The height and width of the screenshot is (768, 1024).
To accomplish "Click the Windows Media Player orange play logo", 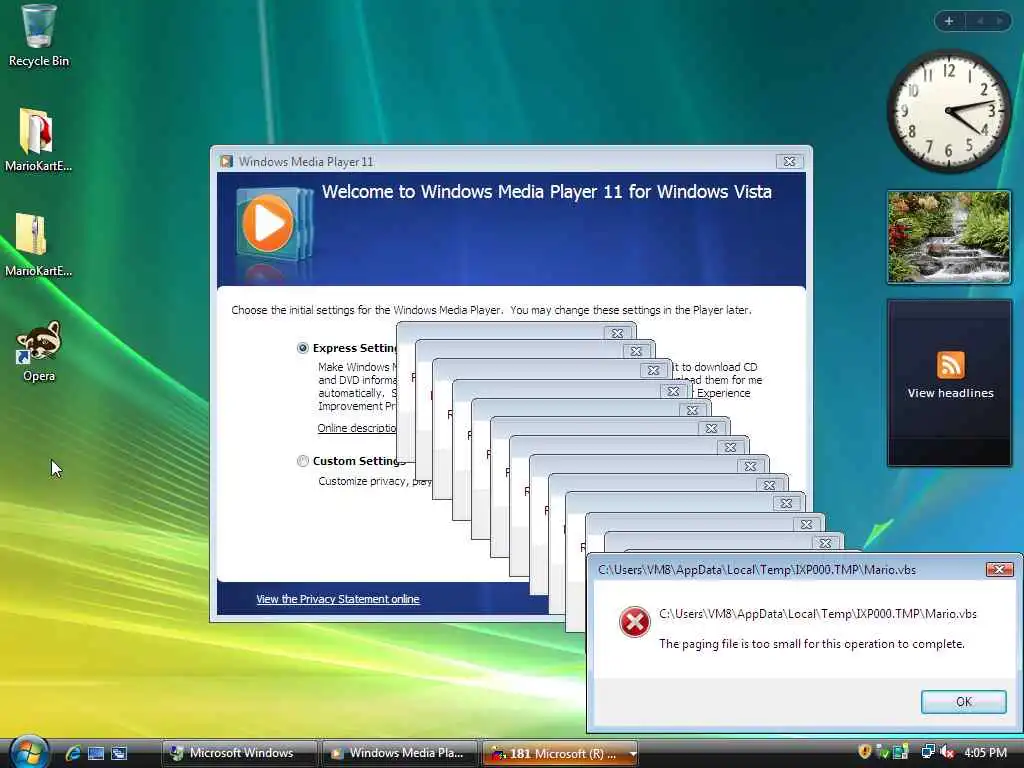I will tap(268, 224).
